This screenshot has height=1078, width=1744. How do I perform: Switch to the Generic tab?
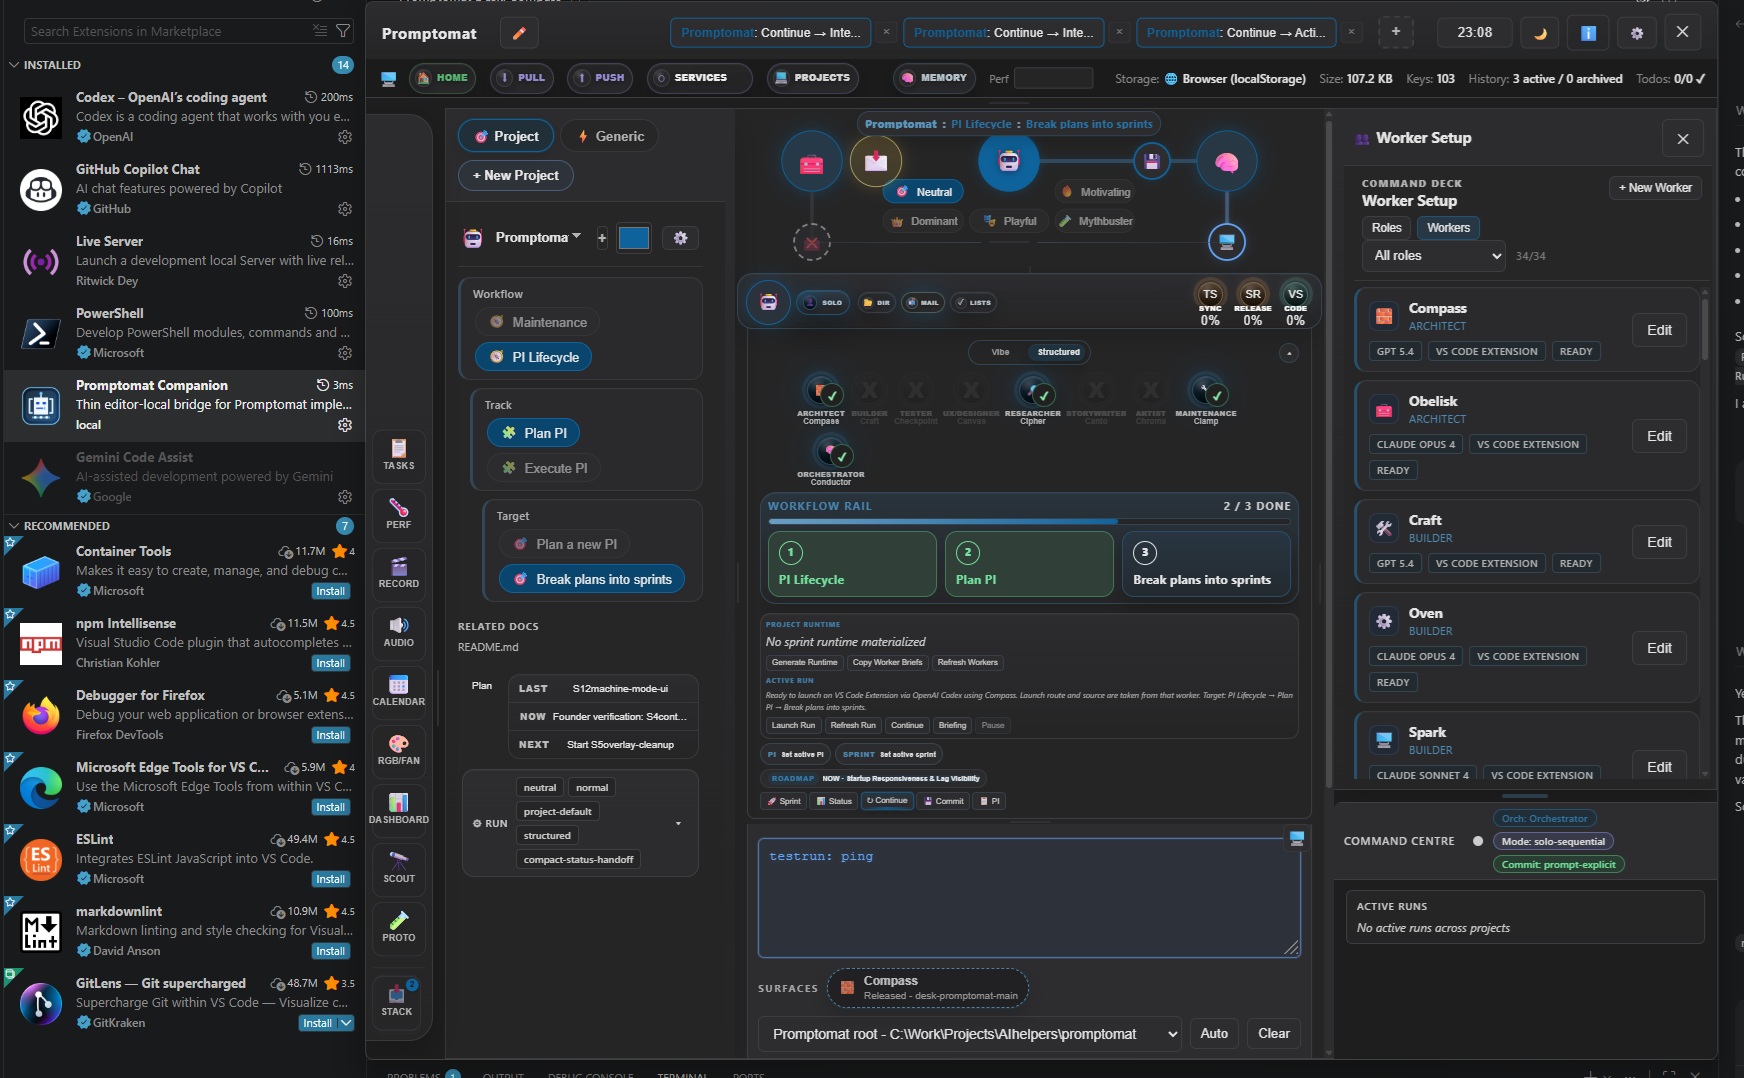click(610, 137)
